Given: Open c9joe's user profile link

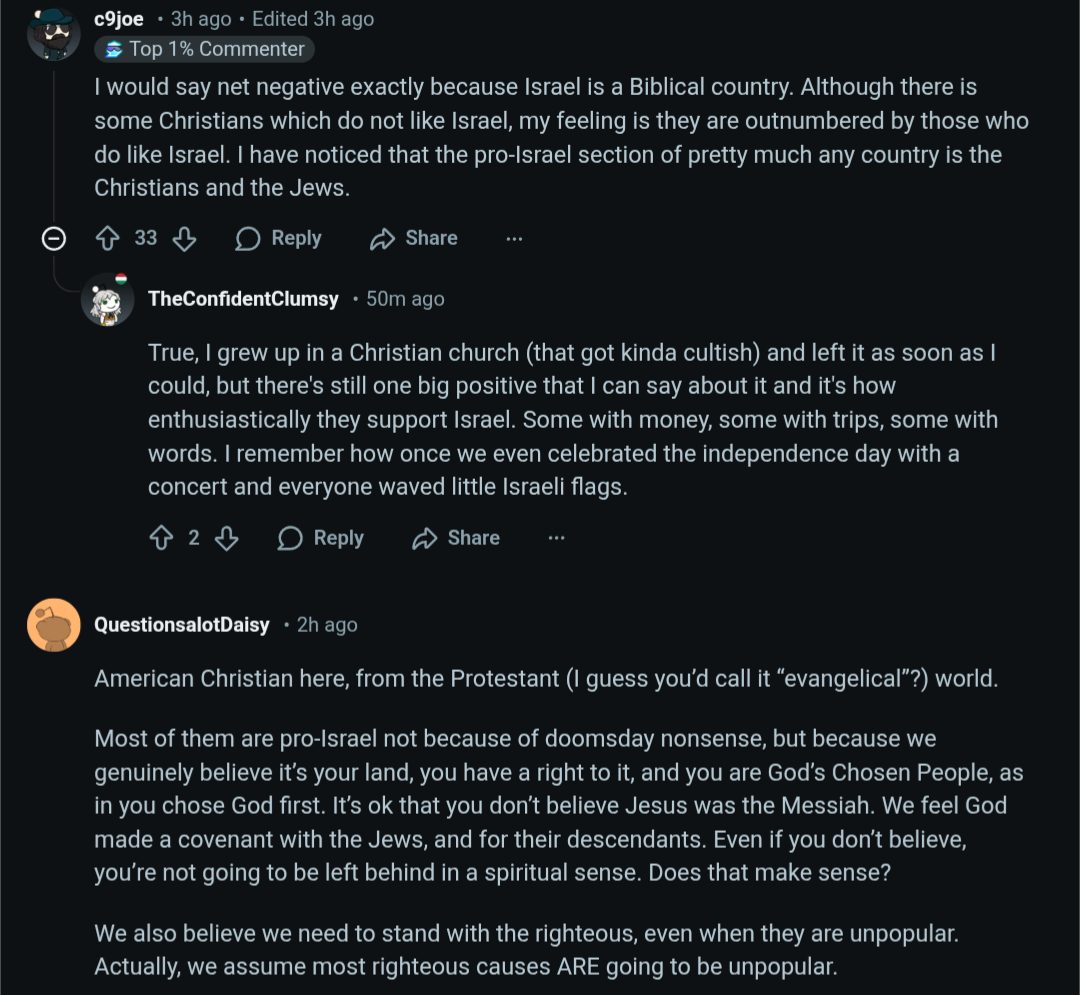Looking at the screenshot, I should pos(119,19).
